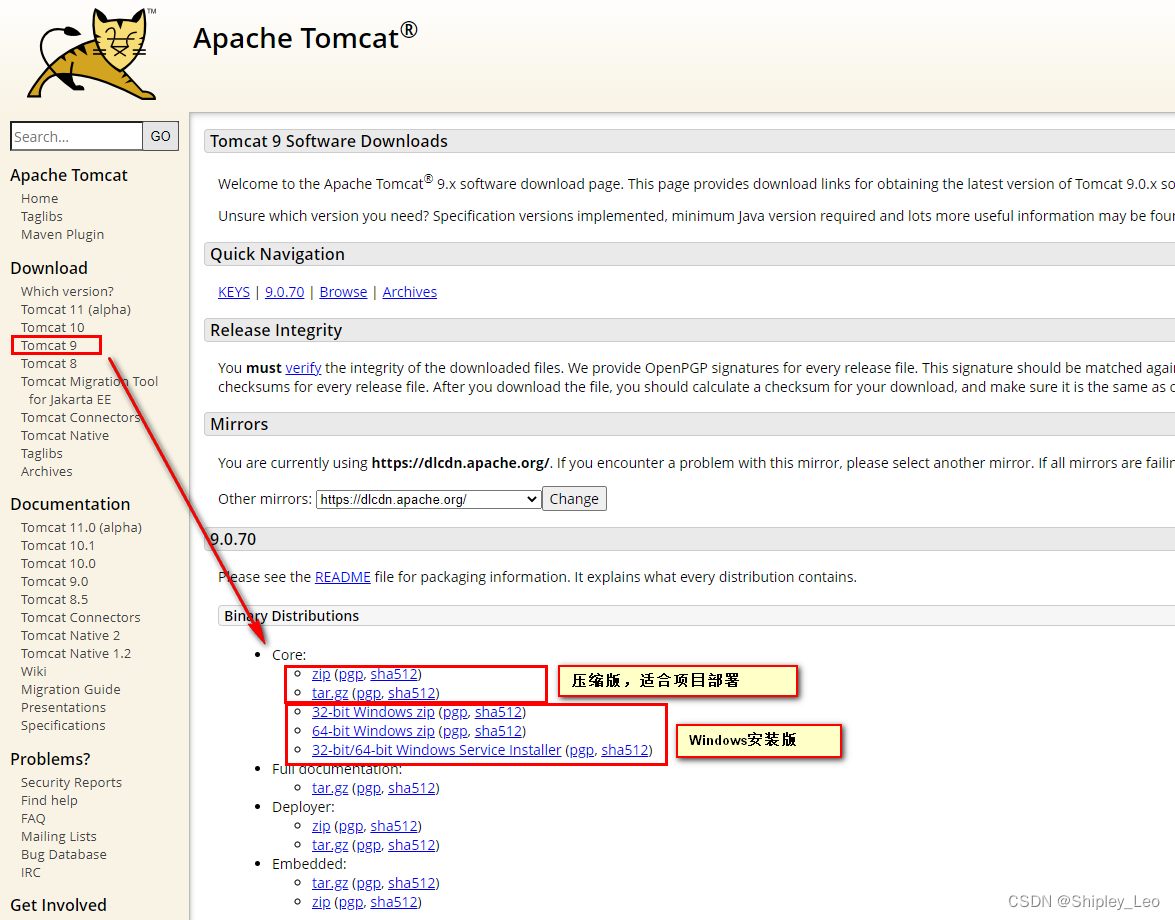1175x920 pixels.
Task: Open Tomcat 10 download page
Action: (52, 327)
